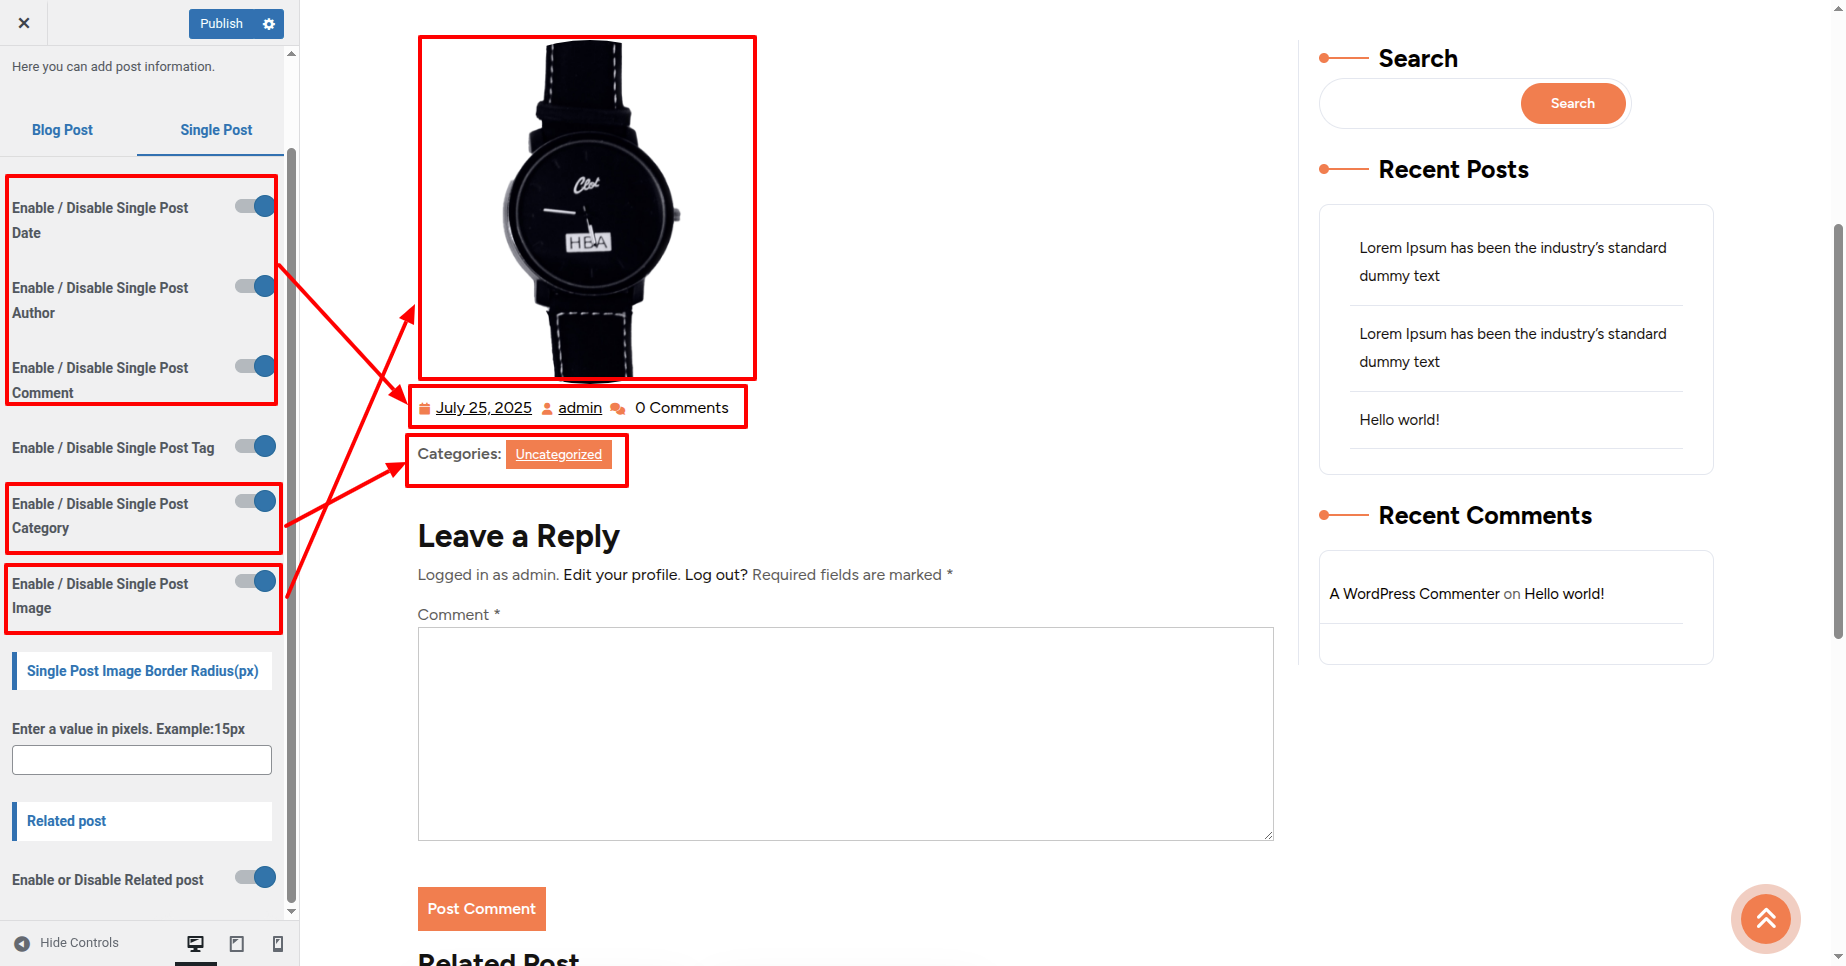
Task: Focus the image border radius input field
Action: point(142,760)
